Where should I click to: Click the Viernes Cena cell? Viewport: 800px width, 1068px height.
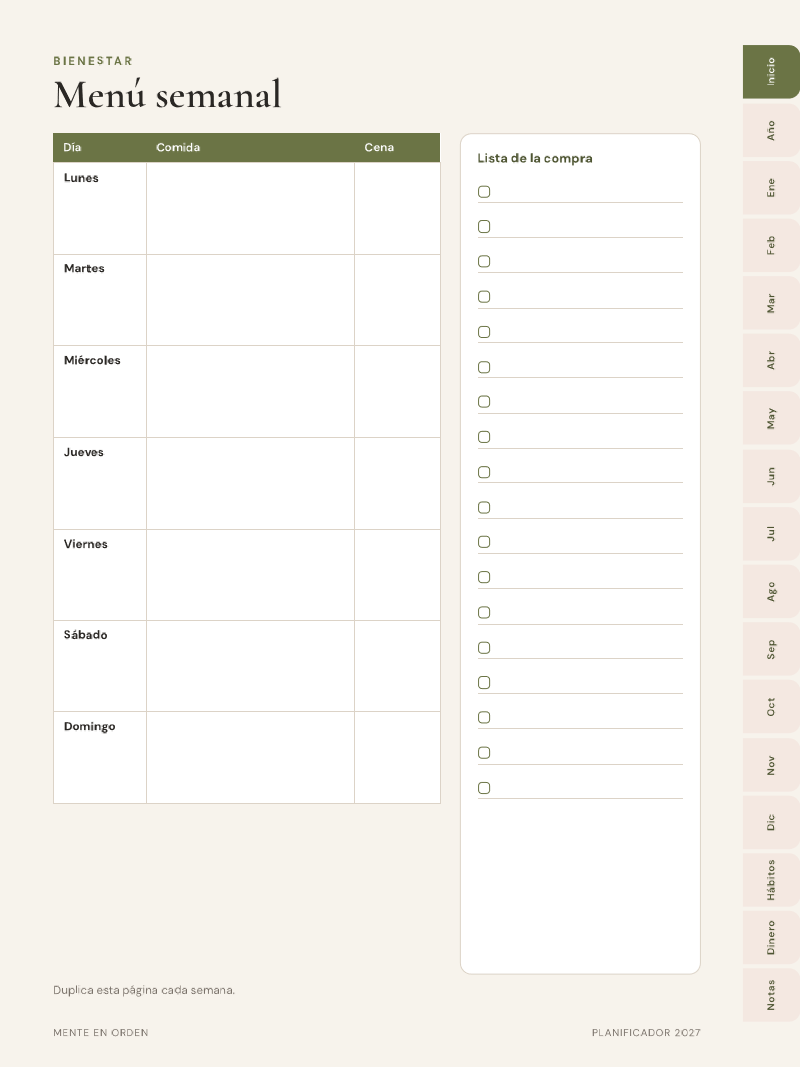(398, 575)
